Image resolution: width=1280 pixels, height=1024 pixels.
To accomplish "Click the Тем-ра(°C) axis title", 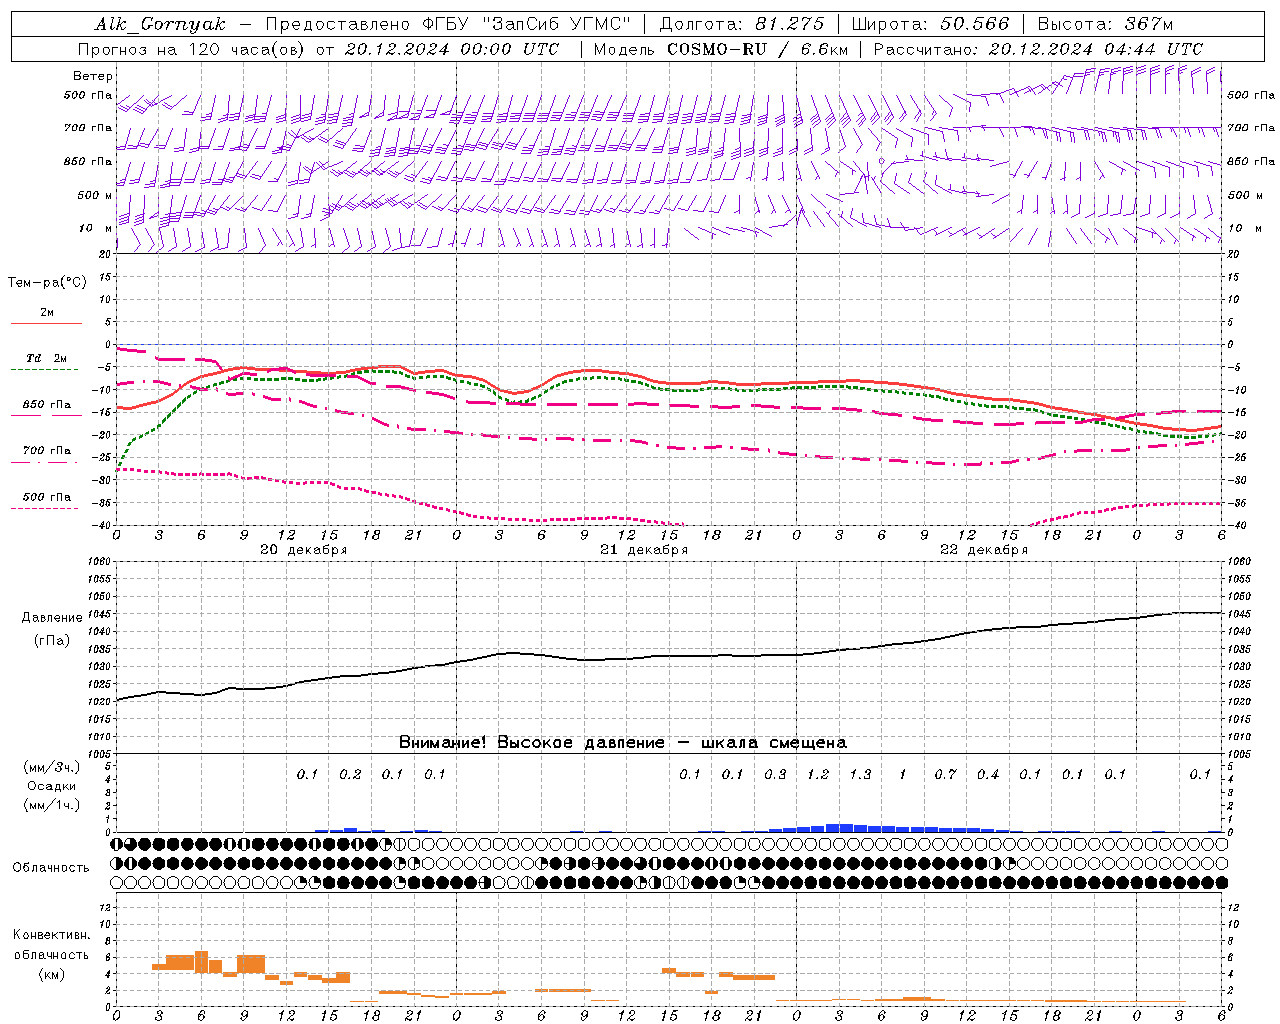I will (x=47, y=283).
